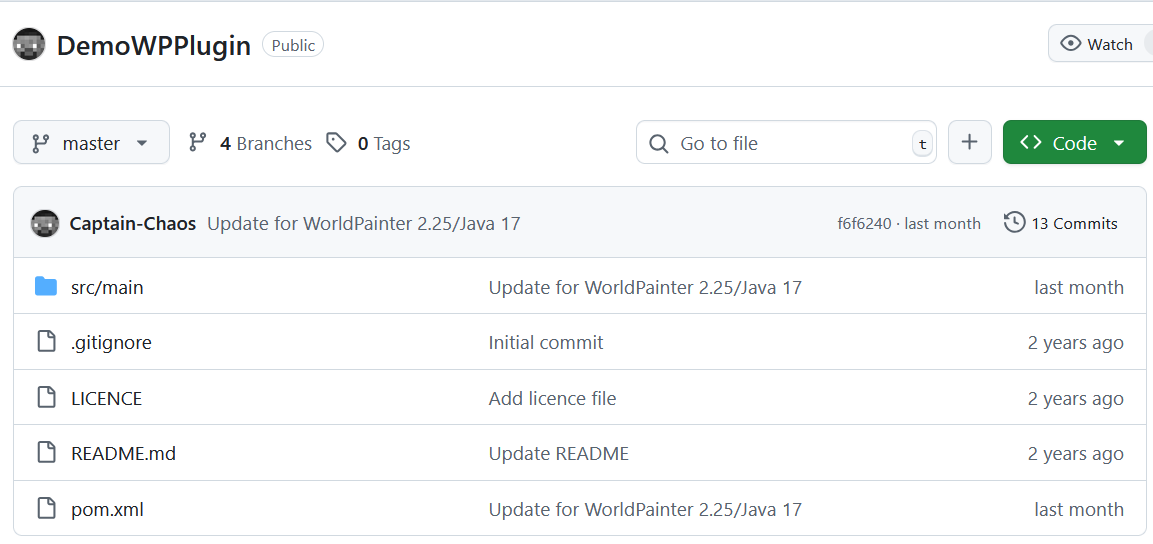
Task: Click the Captain-Chaos commit author avatar
Action: pos(45,223)
